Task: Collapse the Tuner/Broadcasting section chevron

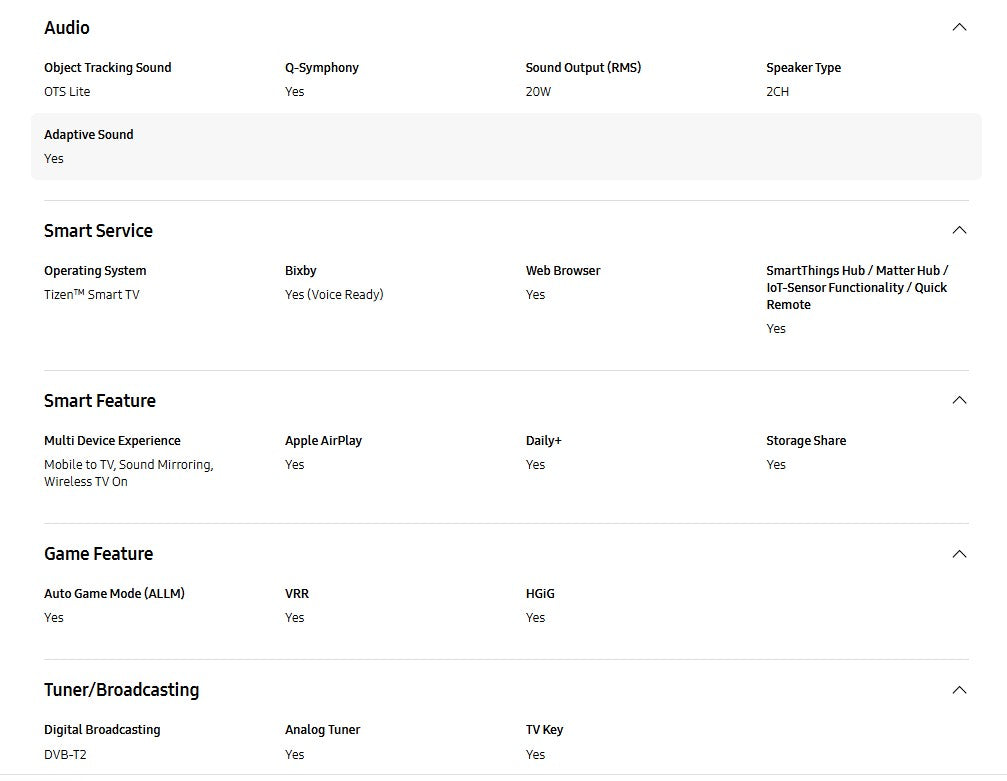Action: pos(960,690)
